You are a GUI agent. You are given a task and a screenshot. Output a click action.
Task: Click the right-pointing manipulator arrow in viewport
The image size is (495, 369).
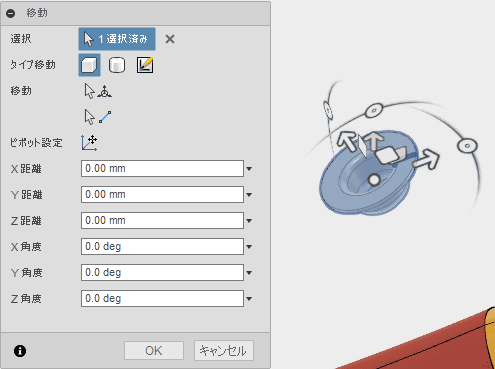[x=427, y=159]
